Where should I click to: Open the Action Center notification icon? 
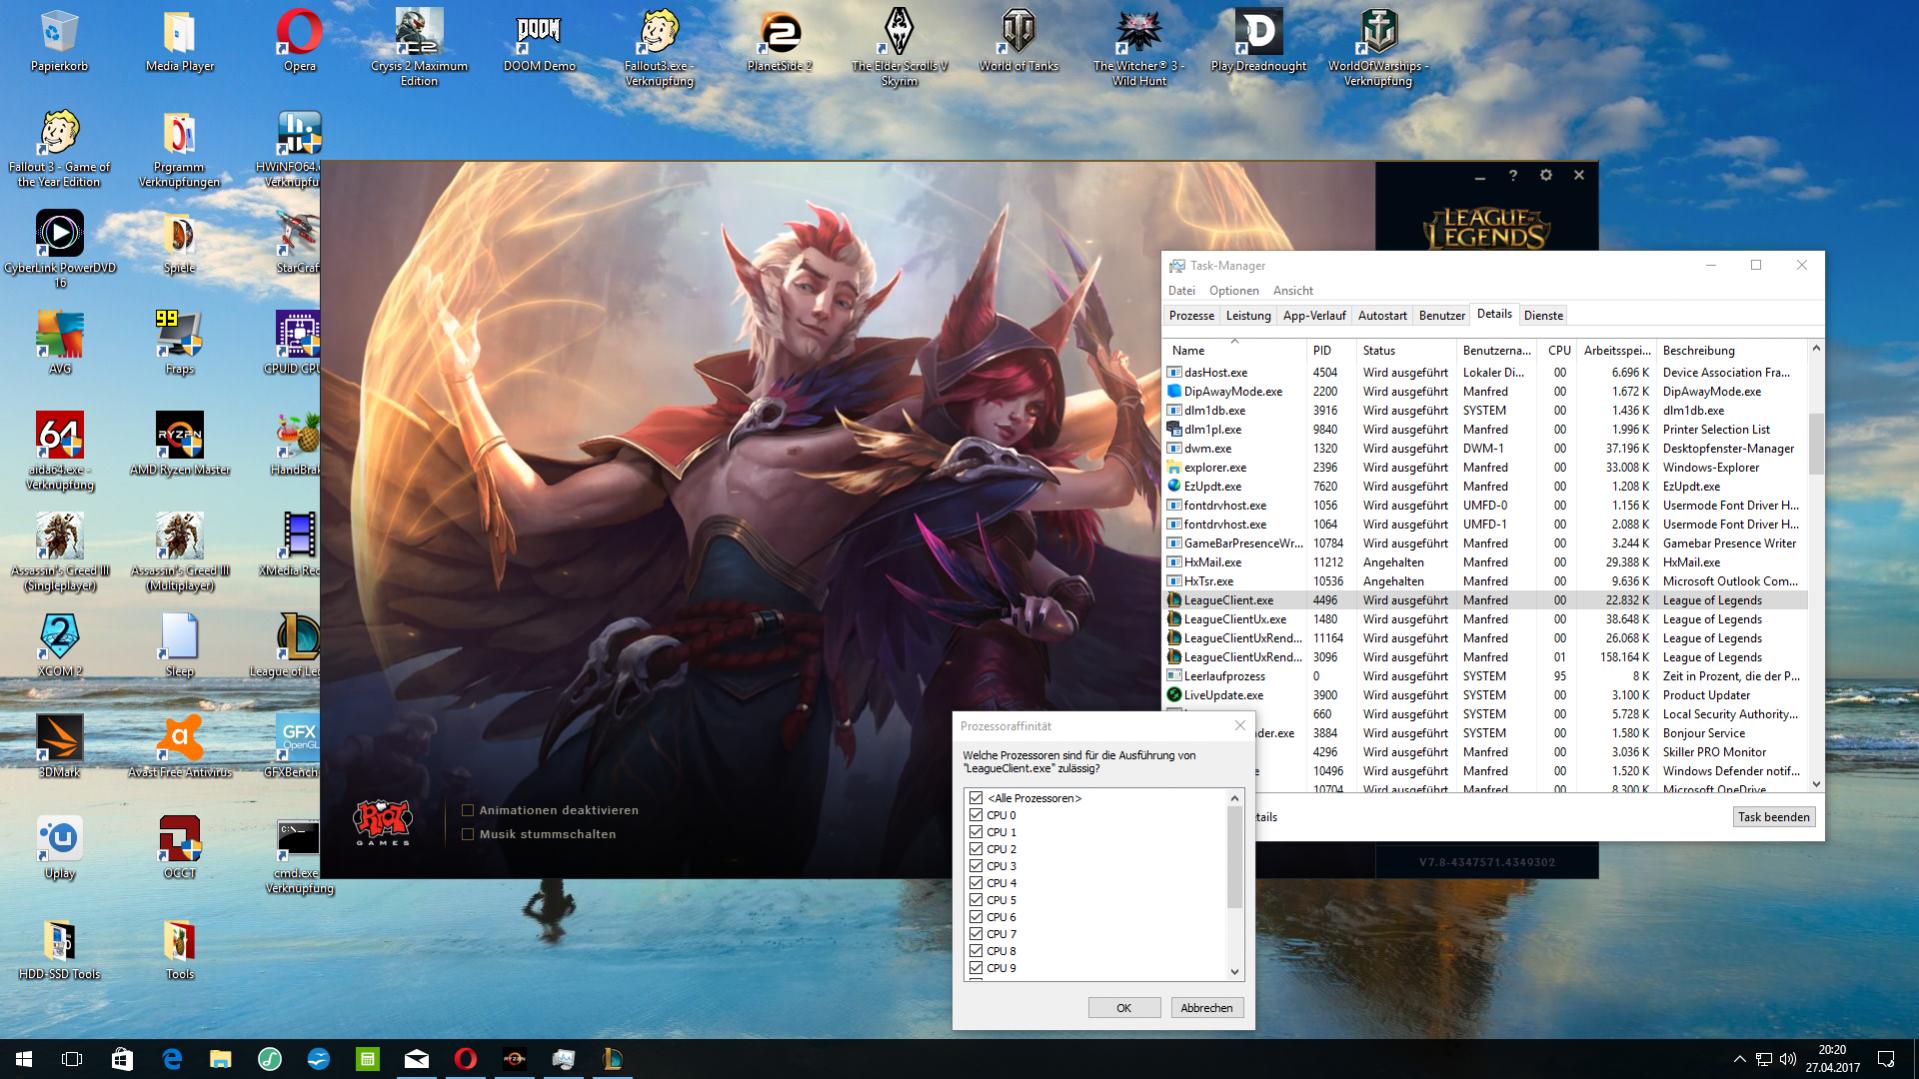click(x=1886, y=1059)
